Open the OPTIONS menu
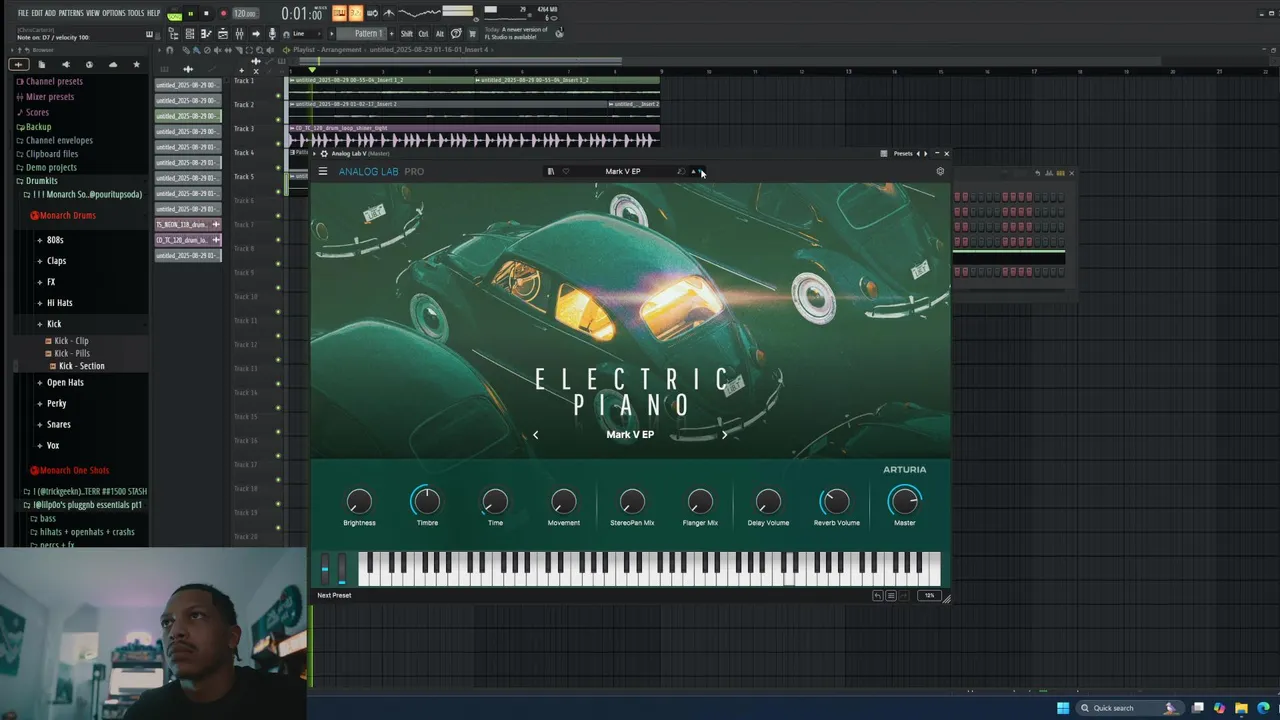 click(x=113, y=13)
